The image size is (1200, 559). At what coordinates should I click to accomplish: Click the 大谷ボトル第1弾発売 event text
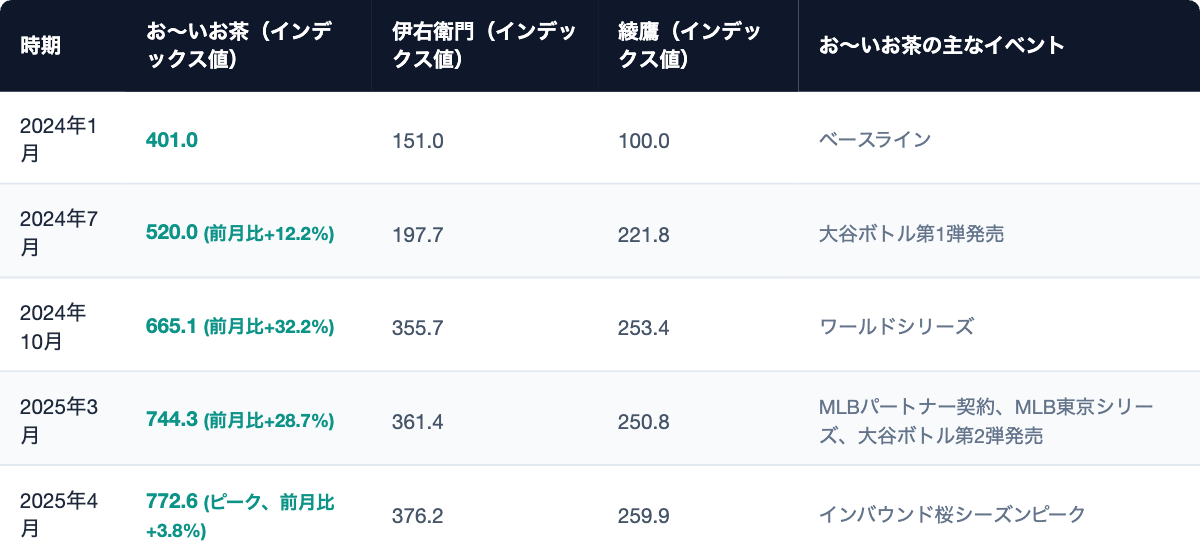pyautogui.click(x=911, y=234)
